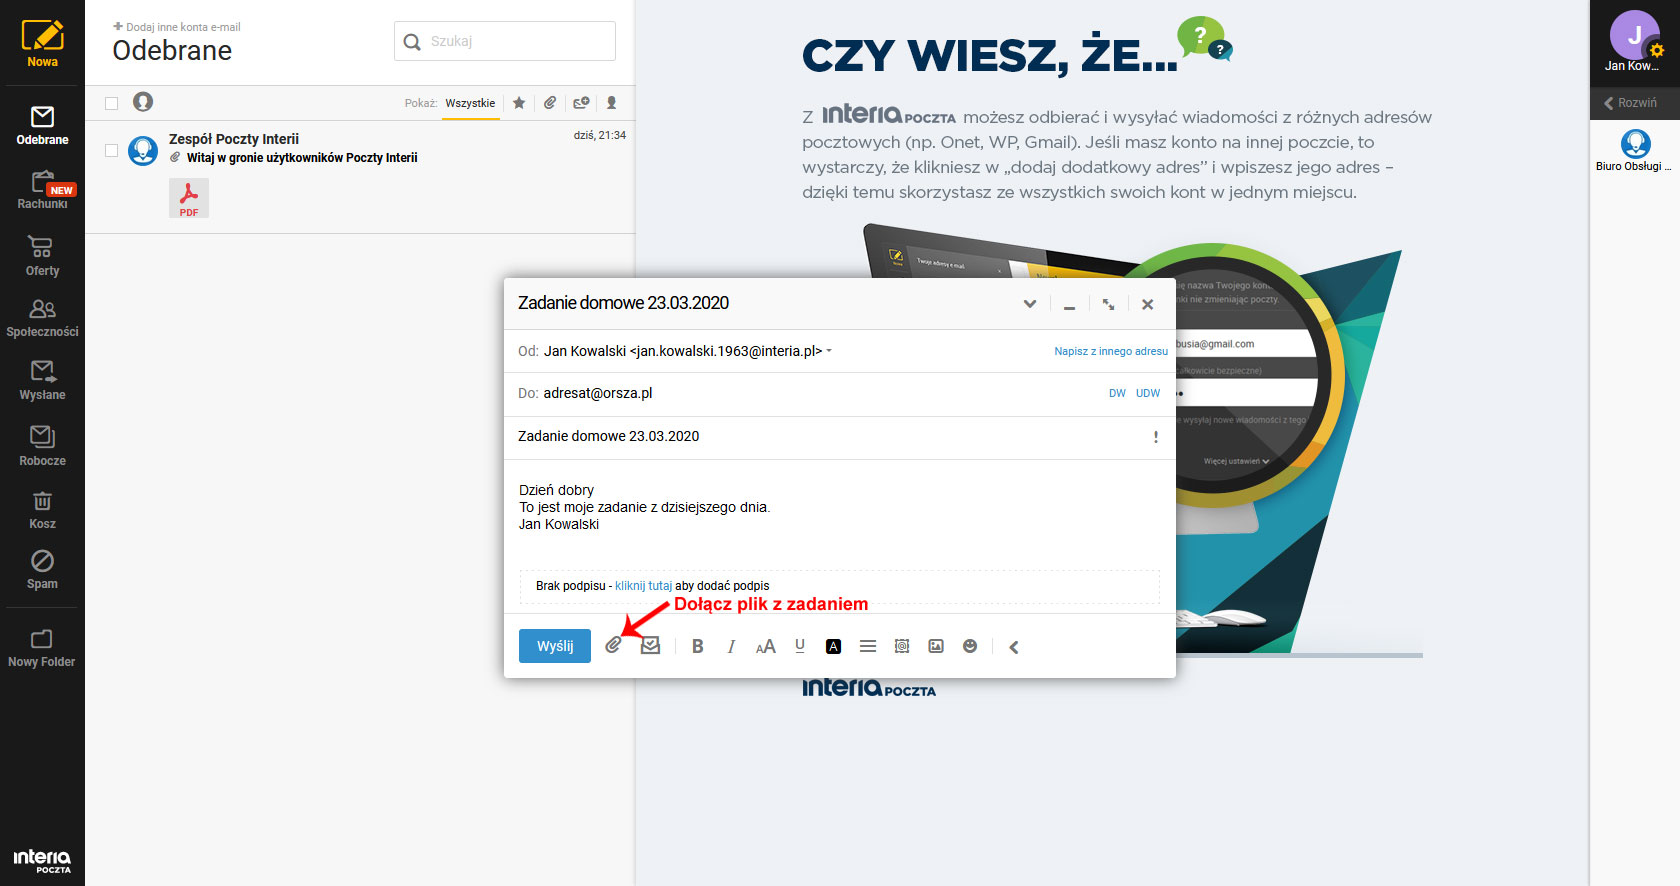Open the sender address dropdown arrow
Screen dimensions: 1680x886
tap(829, 351)
